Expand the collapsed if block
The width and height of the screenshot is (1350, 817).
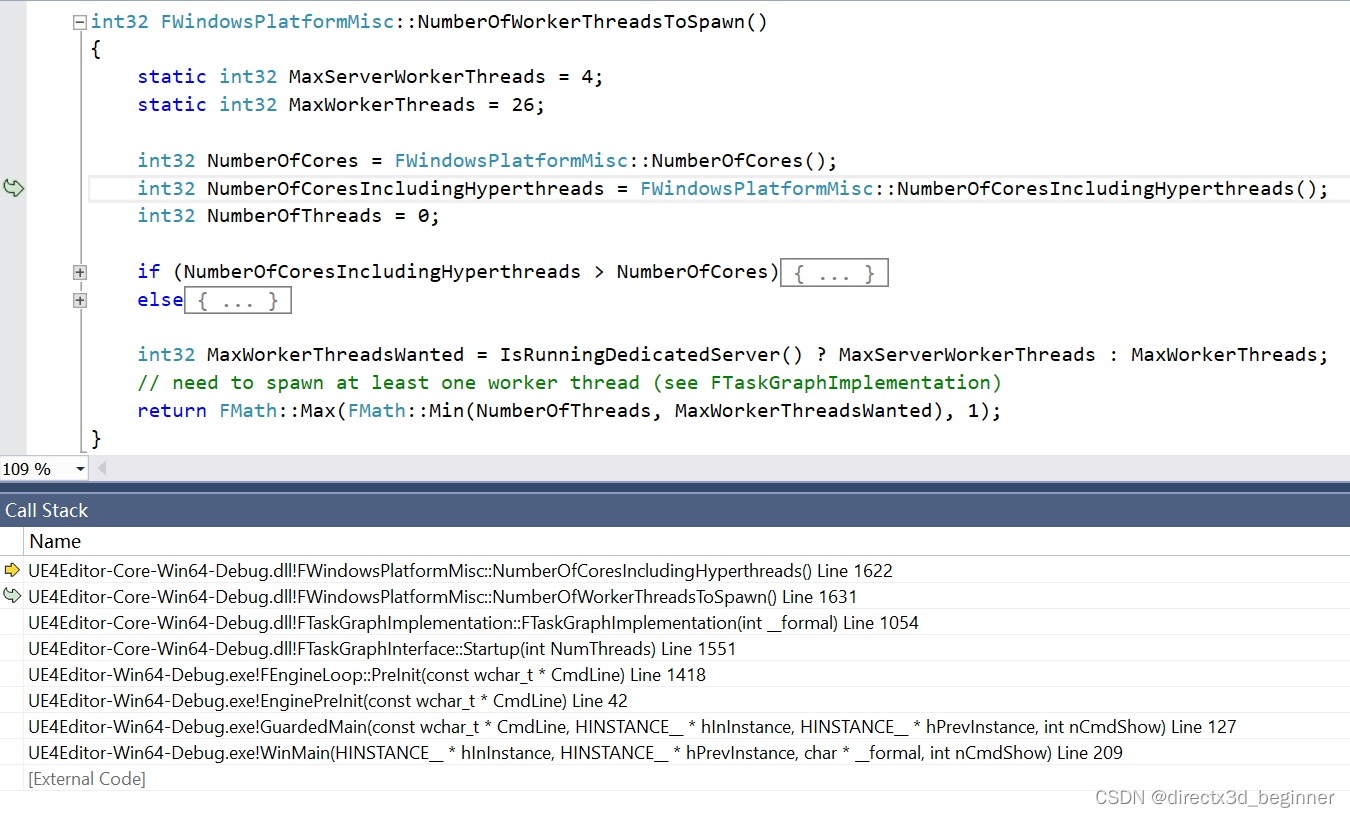pos(80,272)
